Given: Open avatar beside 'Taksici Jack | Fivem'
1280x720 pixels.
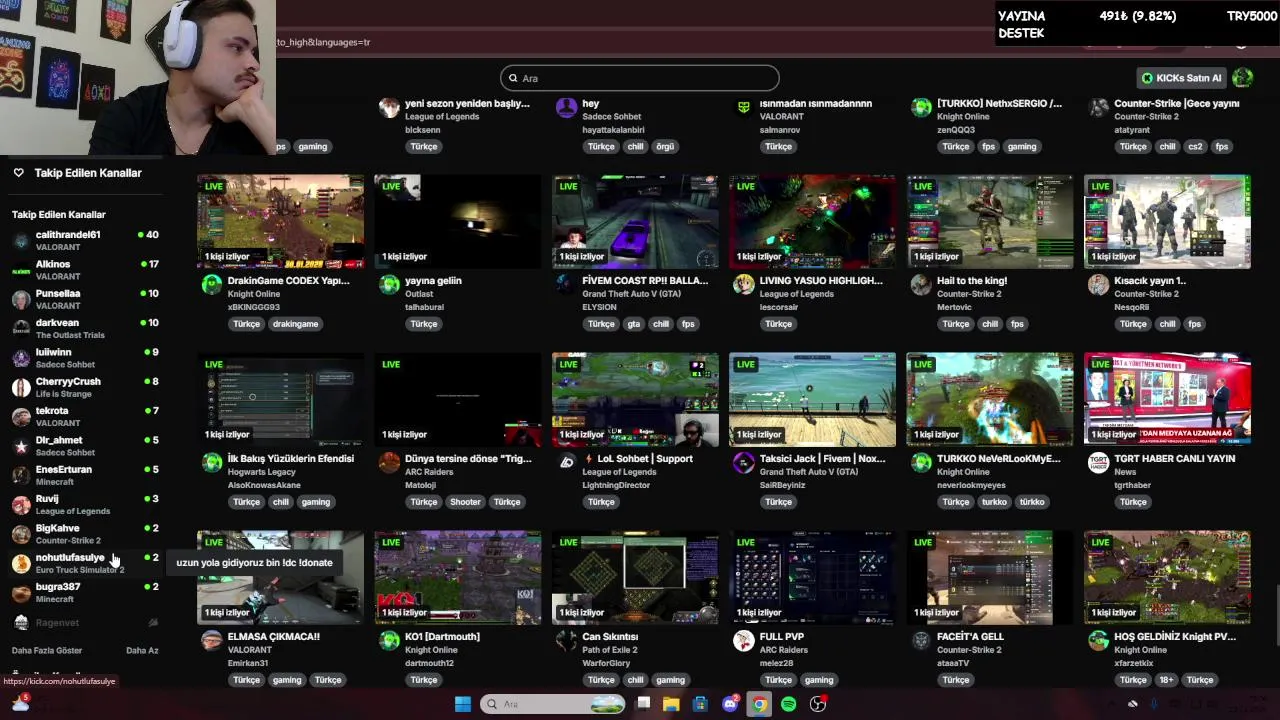Looking at the screenshot, I should click(x=744, y=462).
